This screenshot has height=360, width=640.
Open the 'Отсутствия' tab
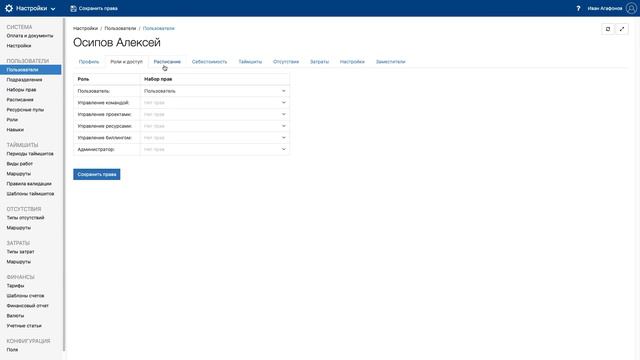tap(286, 62)
